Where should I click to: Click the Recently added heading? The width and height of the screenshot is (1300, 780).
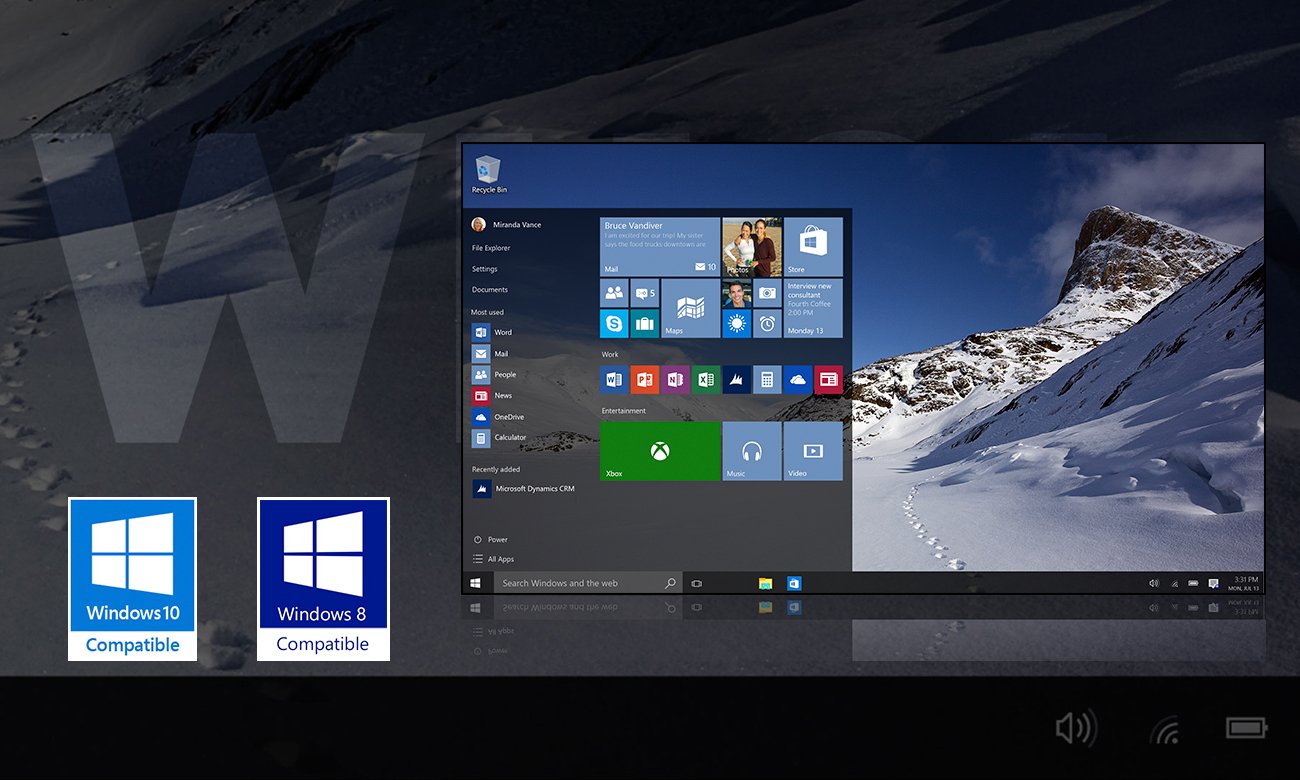point(496,469)
